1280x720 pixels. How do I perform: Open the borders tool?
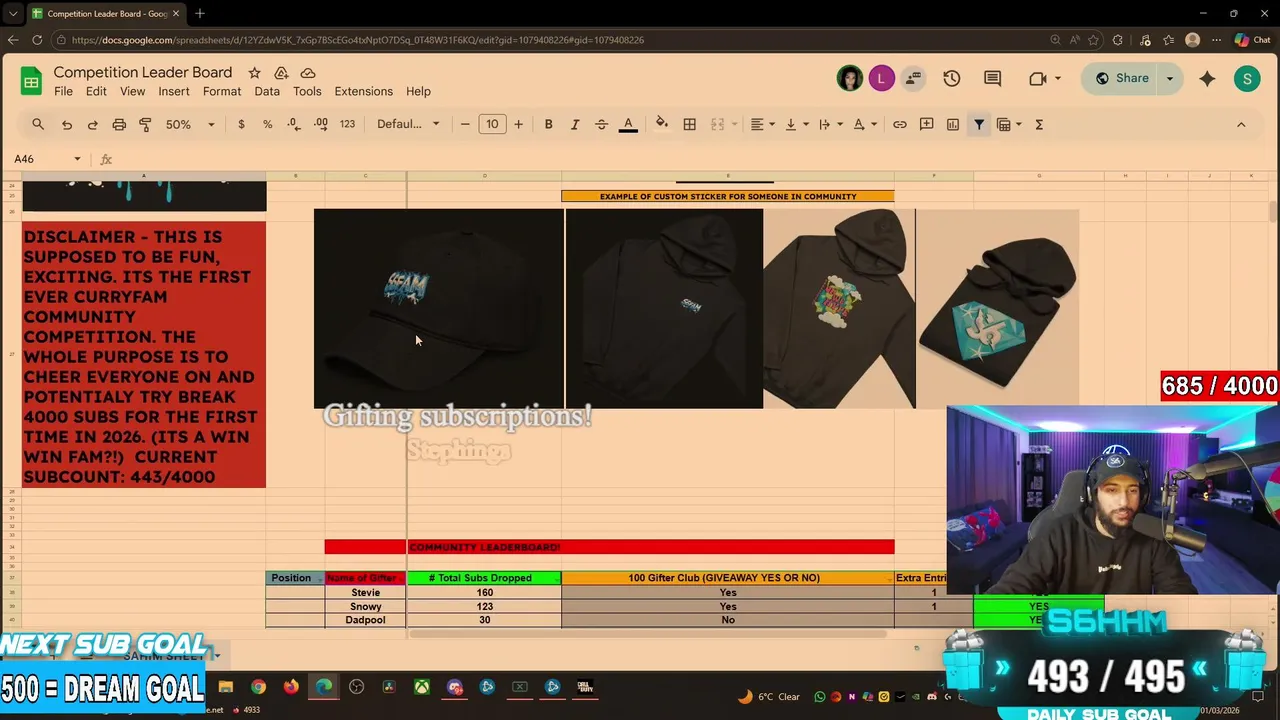click(x=689, y=124)
